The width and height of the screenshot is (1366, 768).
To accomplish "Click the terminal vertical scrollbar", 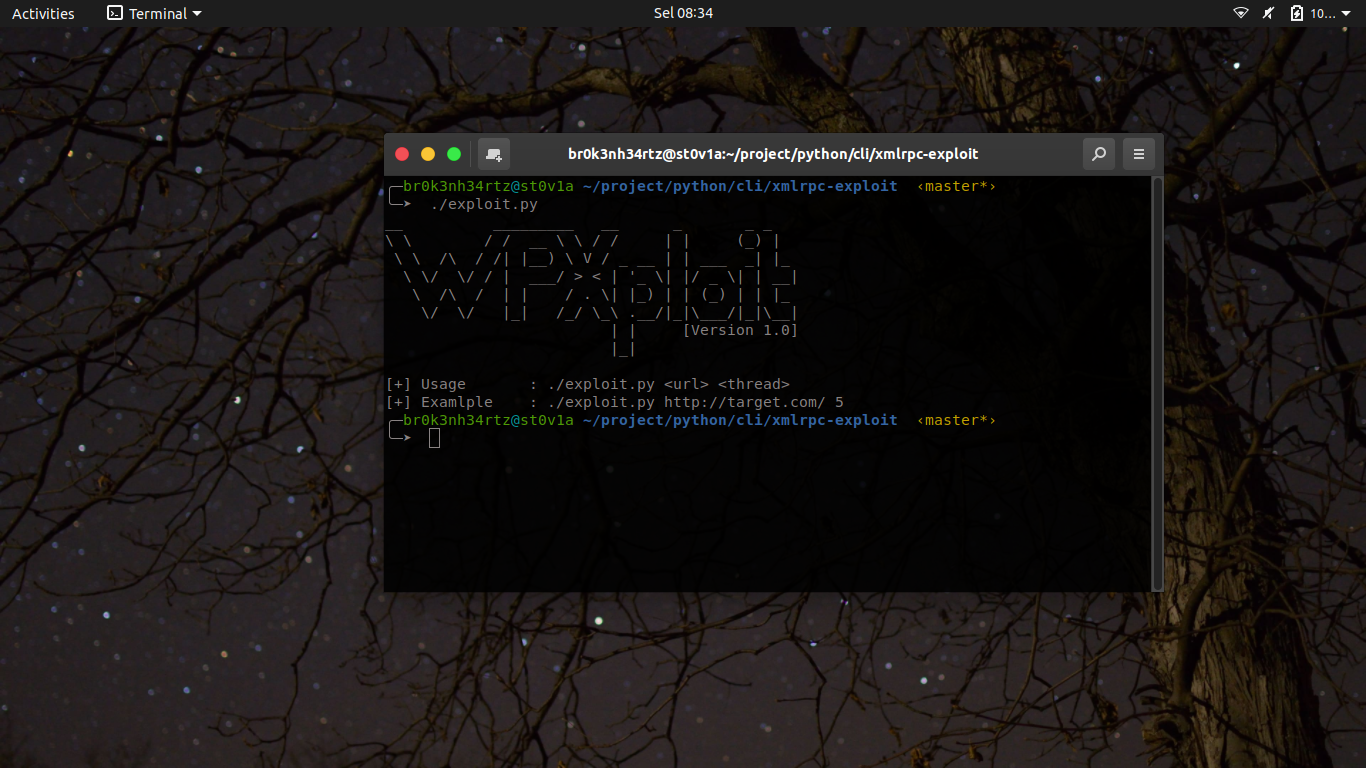I will (1157, 384).
